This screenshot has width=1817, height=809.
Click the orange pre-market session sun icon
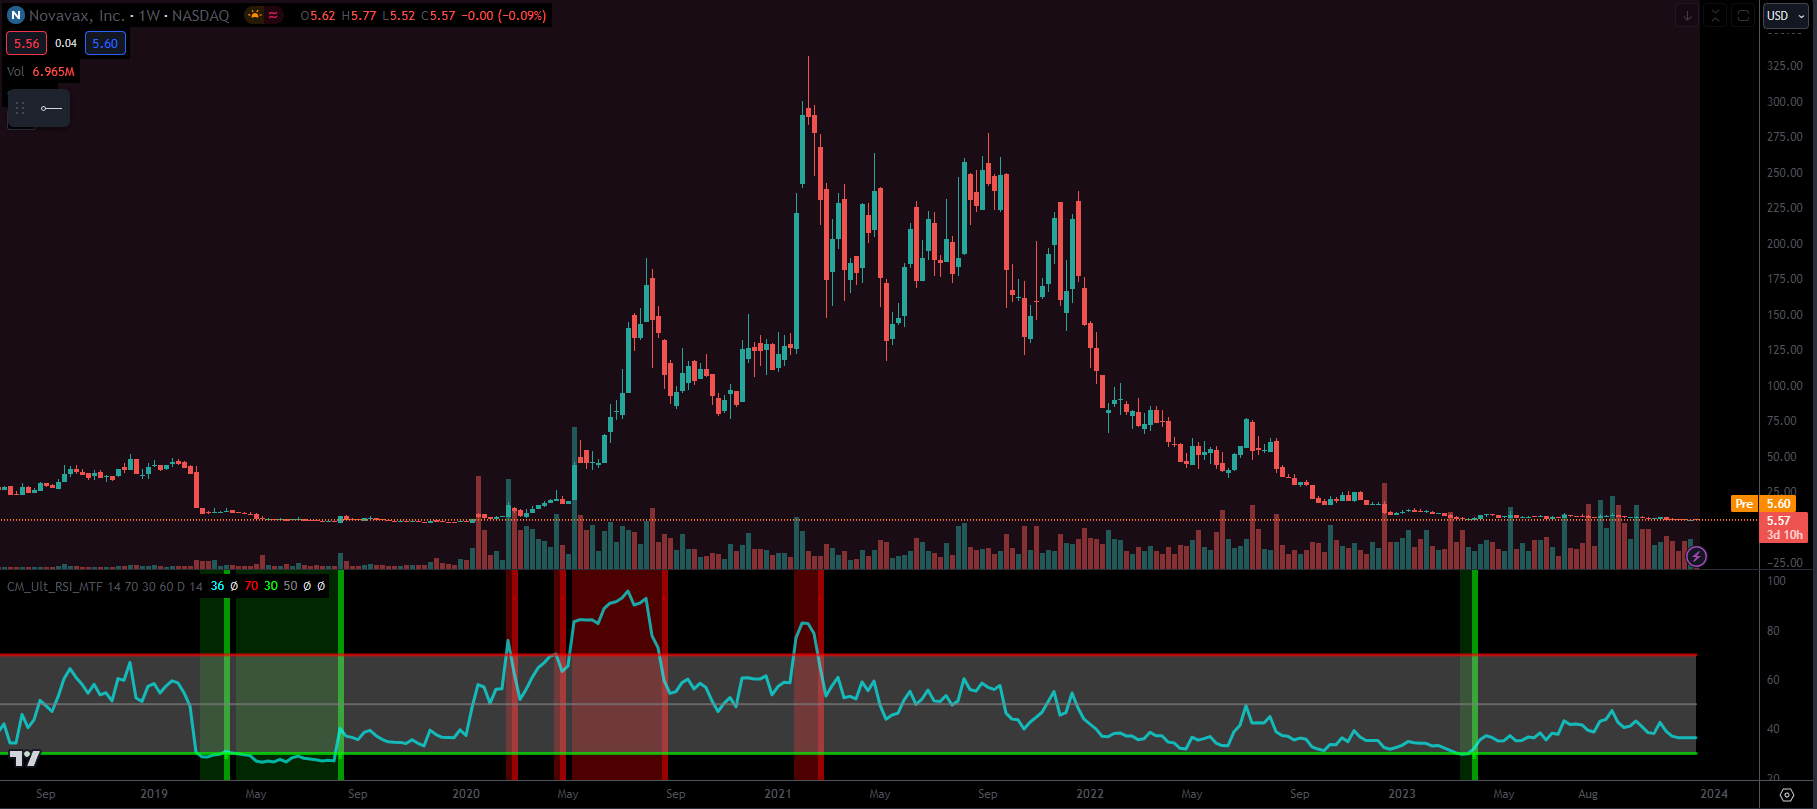pos(254,15)
